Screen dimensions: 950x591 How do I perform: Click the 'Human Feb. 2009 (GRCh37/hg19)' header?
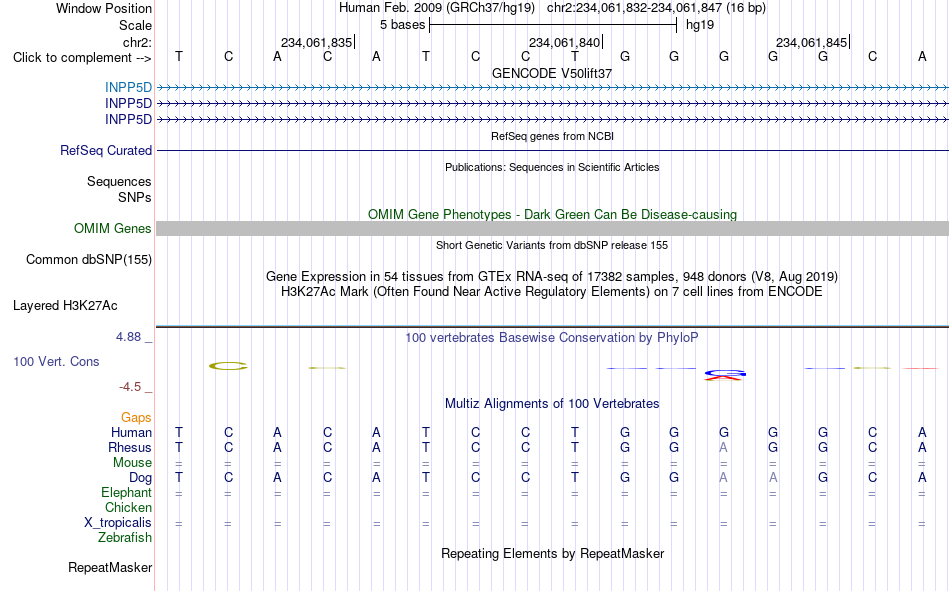pyautogui.click(x=437, y=8)
